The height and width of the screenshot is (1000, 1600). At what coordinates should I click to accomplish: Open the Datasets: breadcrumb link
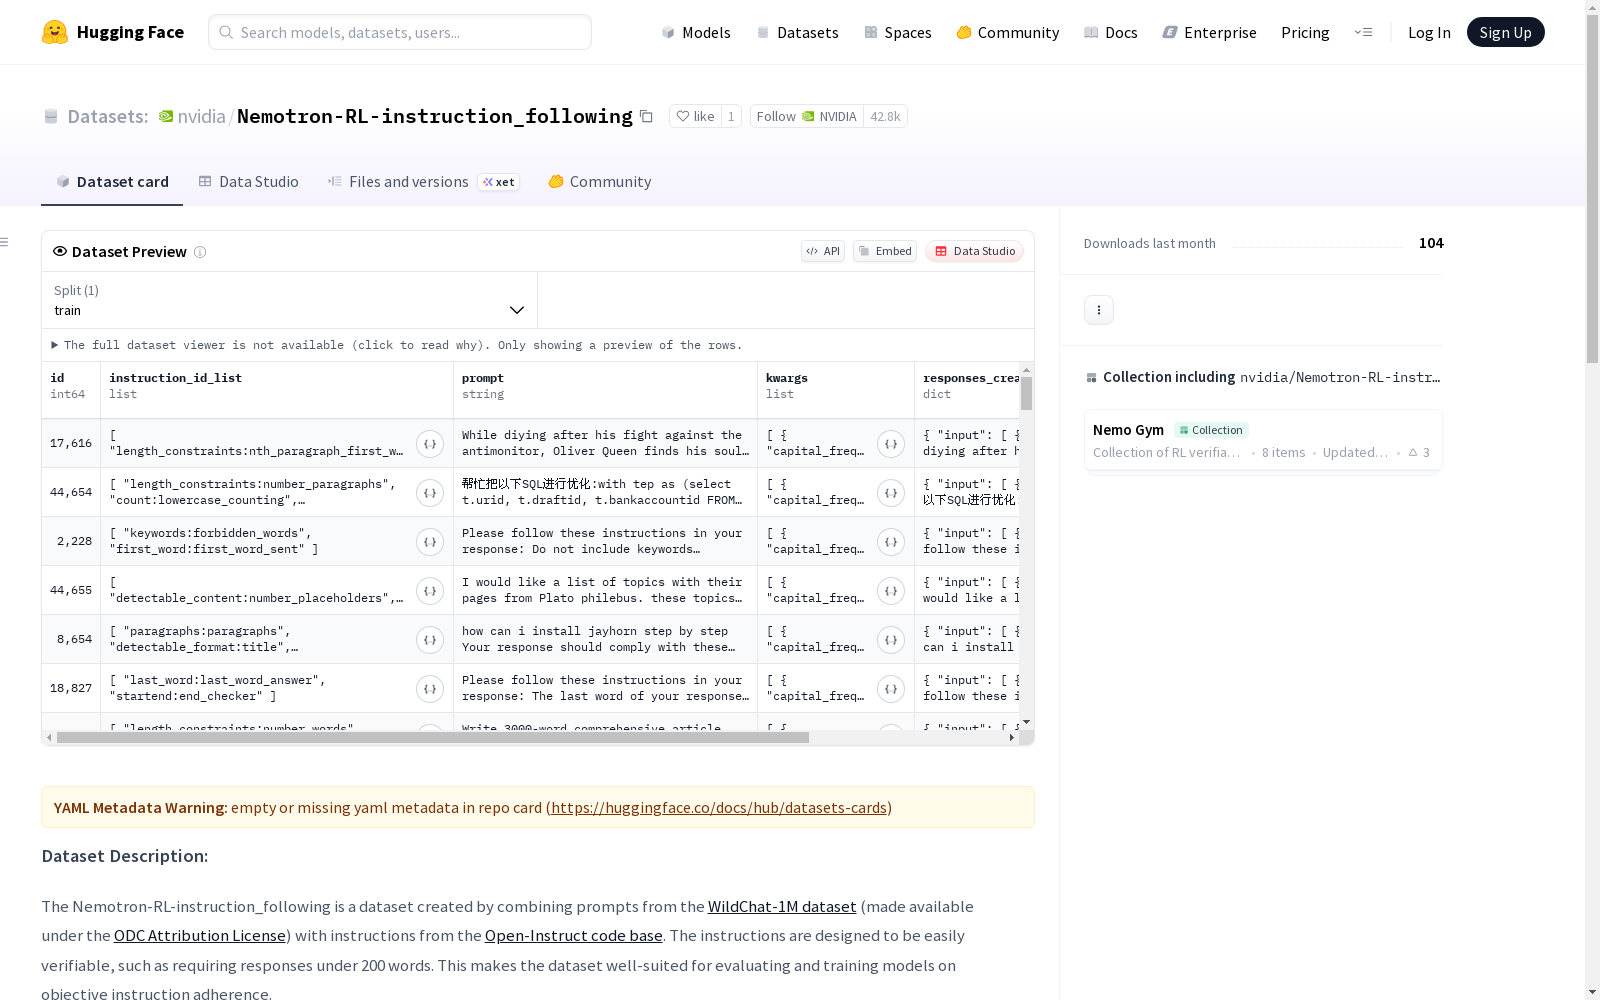coord(107,116)
